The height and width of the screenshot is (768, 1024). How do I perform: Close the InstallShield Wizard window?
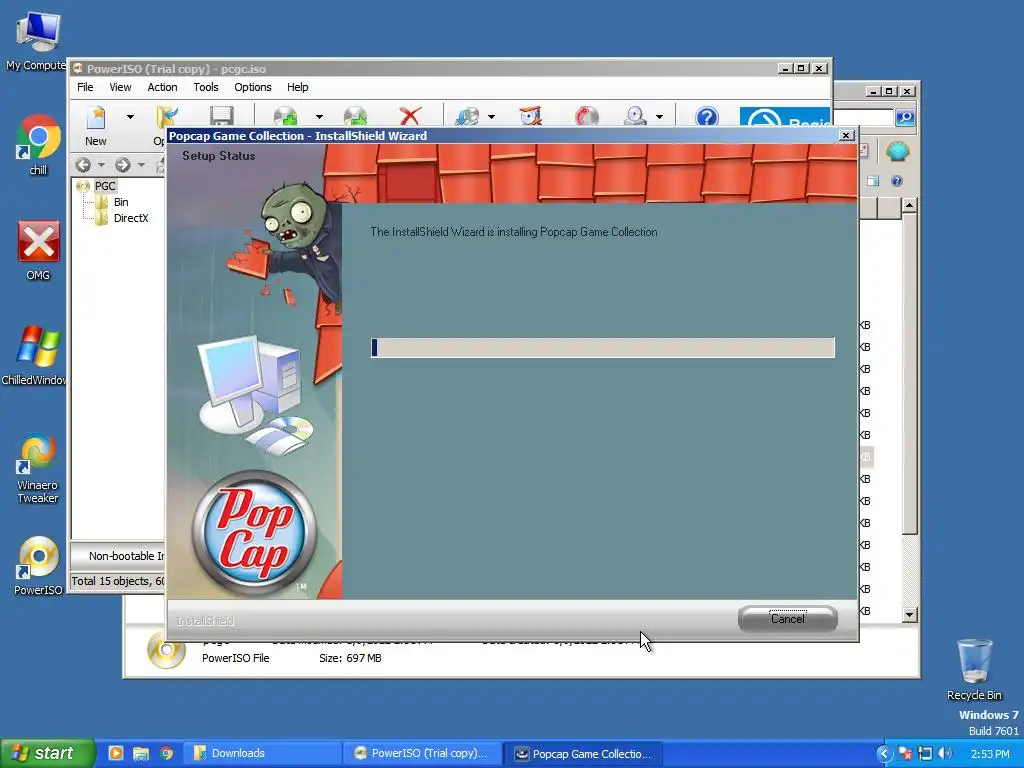[x=846, y=135]
